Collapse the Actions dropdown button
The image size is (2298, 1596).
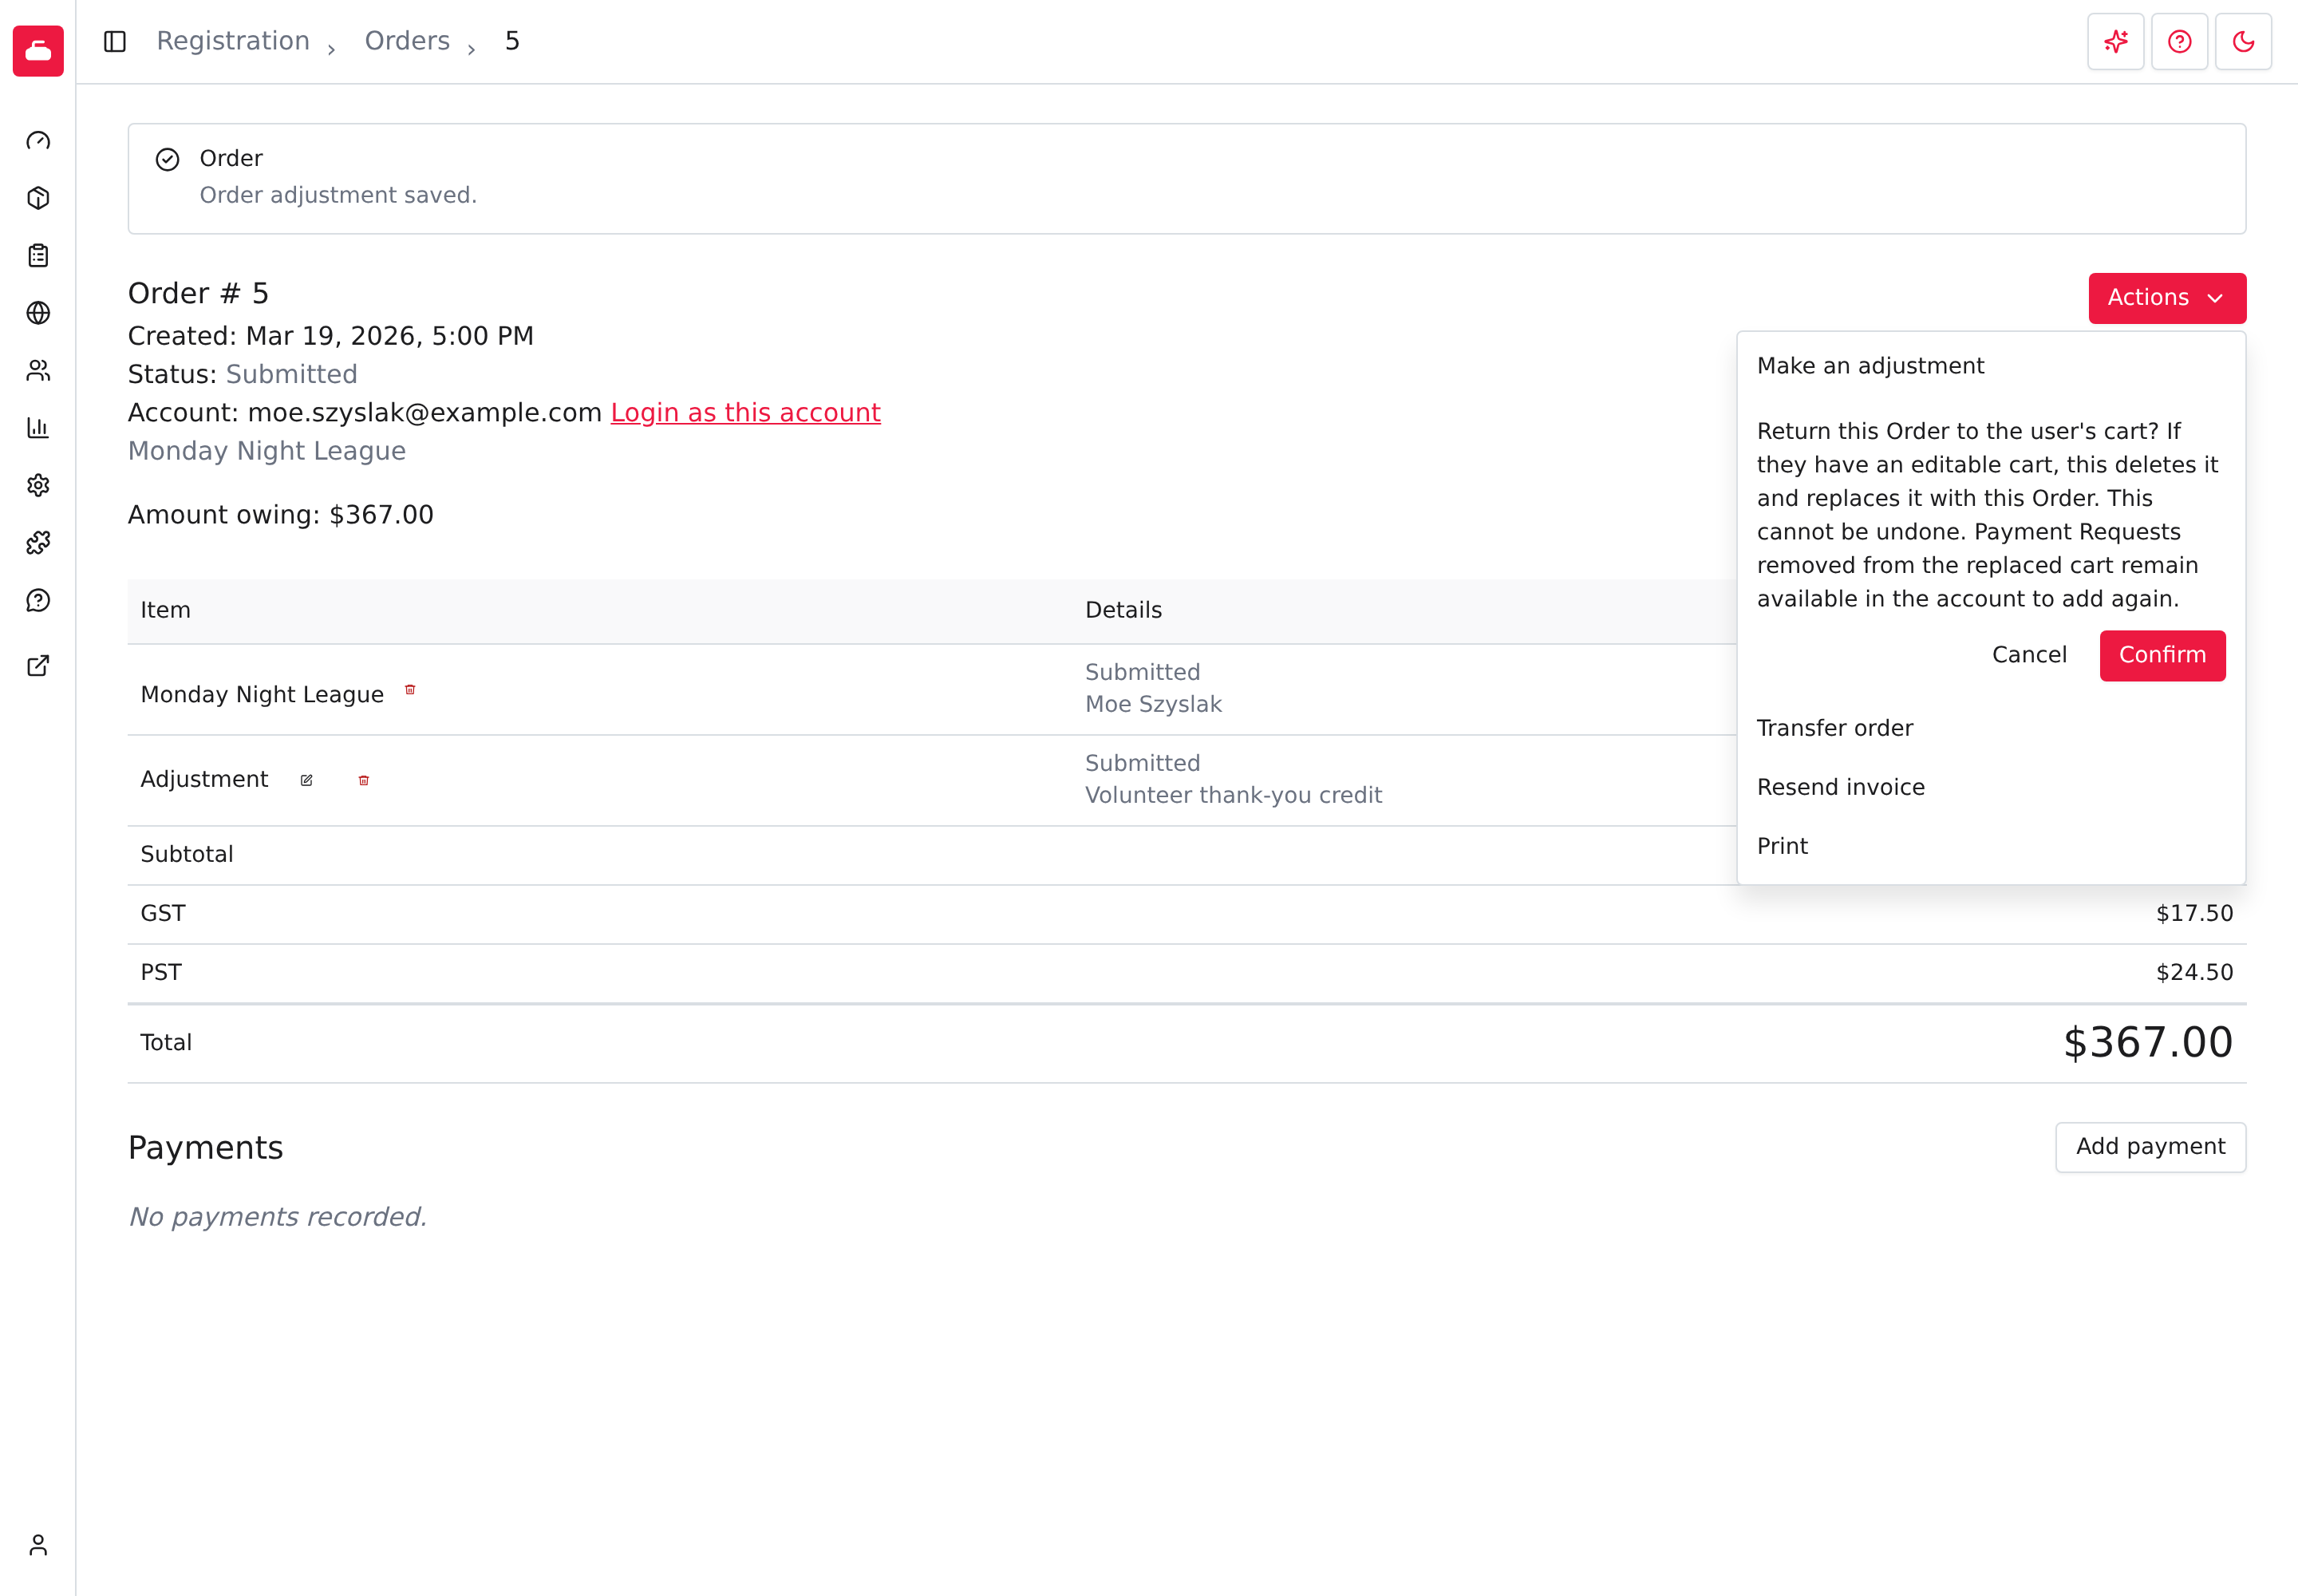coord(2167,298)
